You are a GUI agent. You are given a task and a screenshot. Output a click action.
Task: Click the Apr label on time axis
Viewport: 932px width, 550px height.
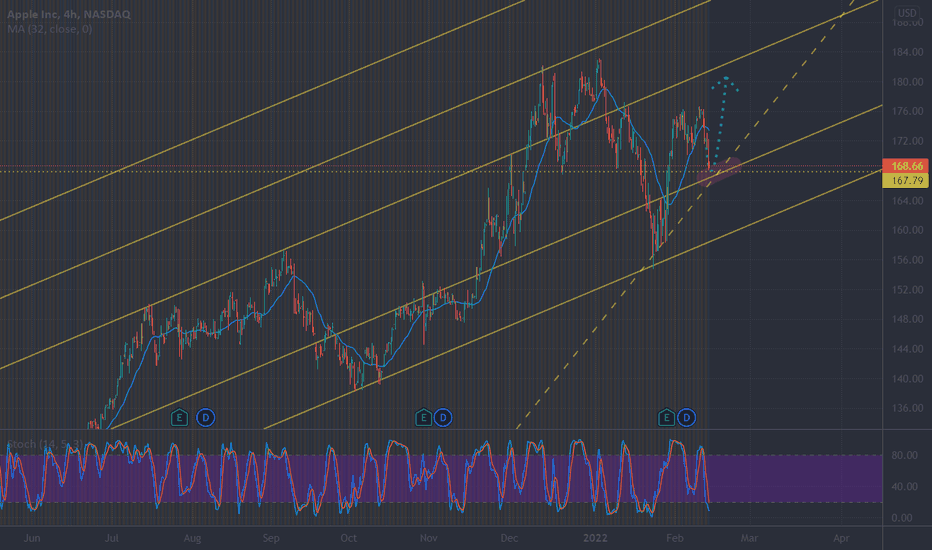pos(841,538)
